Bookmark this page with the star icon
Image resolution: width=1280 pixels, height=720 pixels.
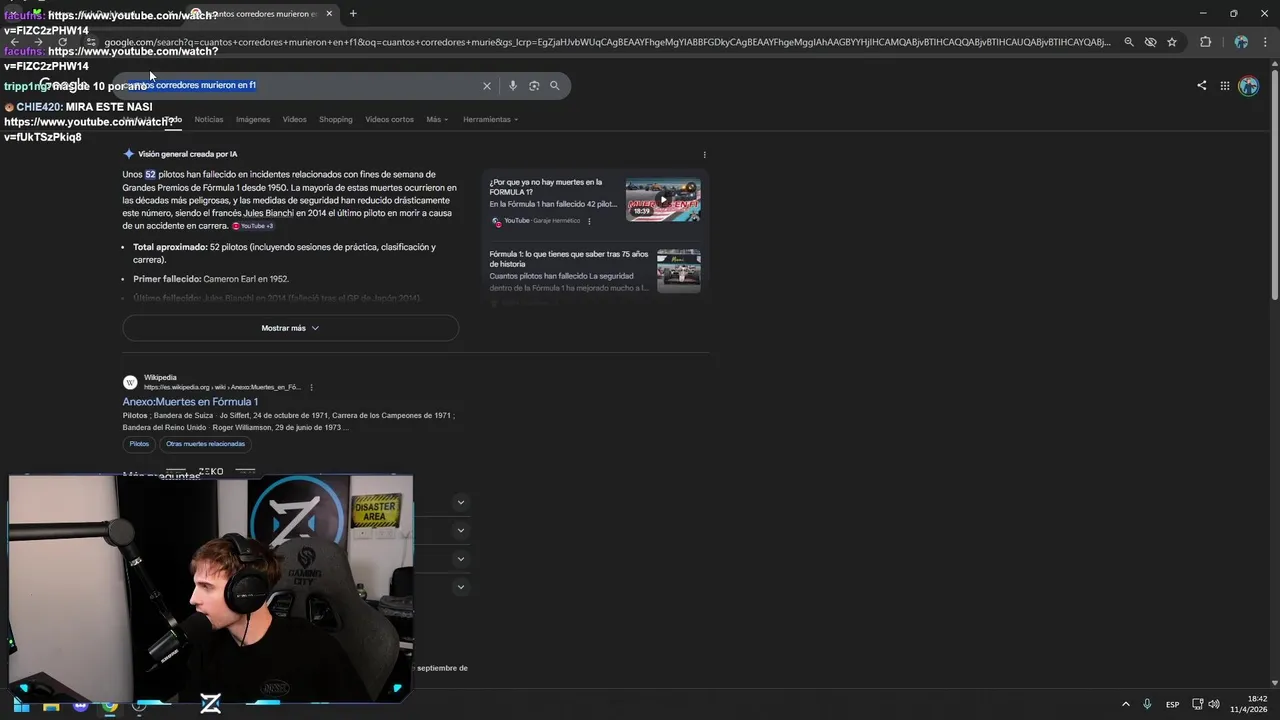[1172, 42]
